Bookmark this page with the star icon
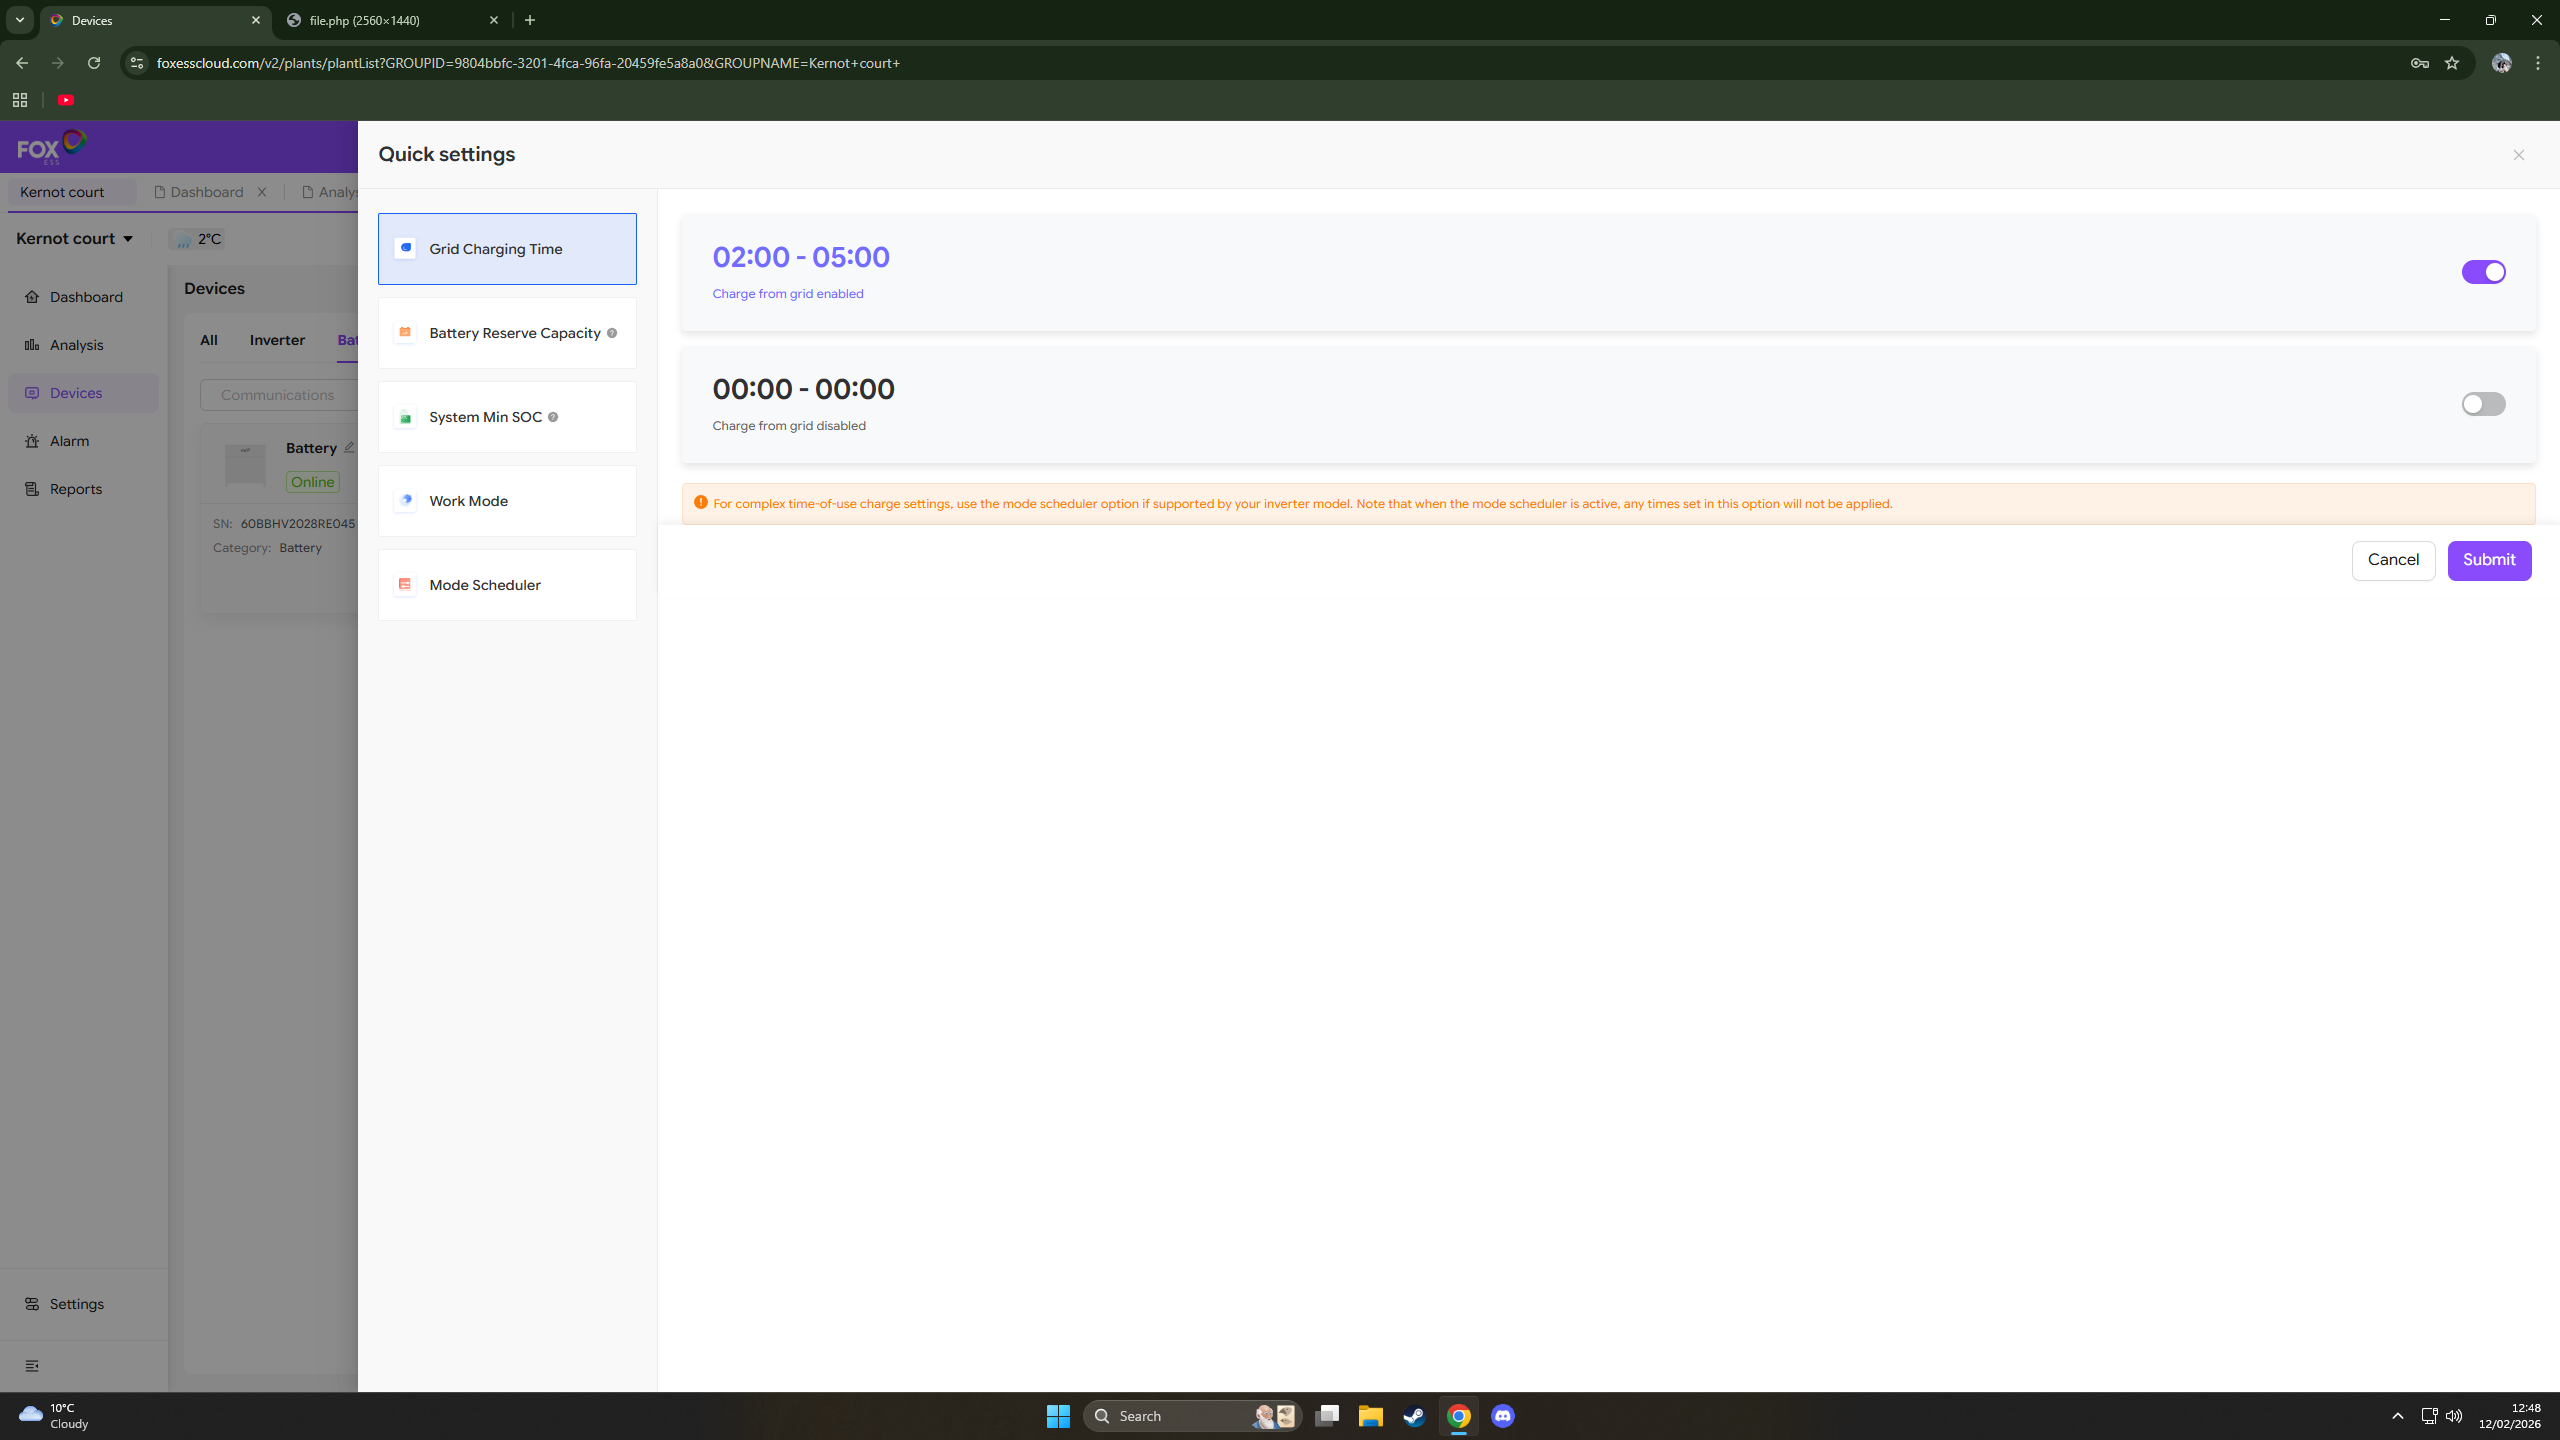The width and height of the screenshot is (2560, 1440). 2452,63
